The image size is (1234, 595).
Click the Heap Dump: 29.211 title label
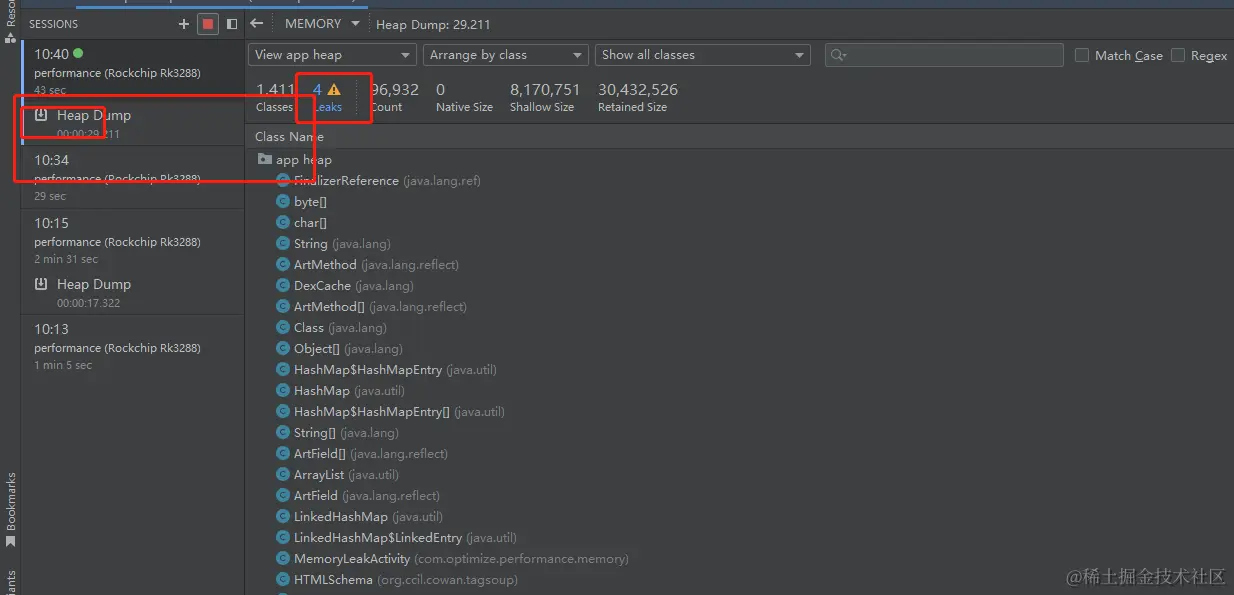433,24
